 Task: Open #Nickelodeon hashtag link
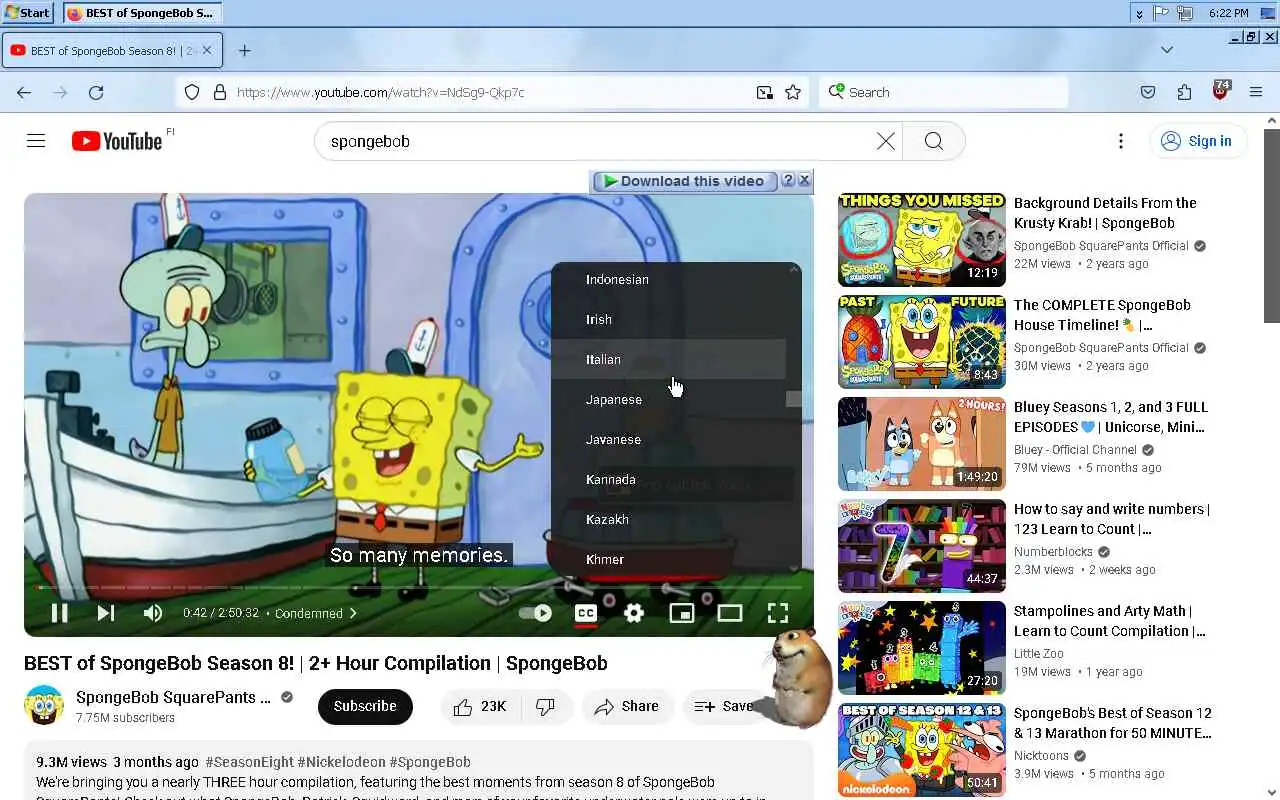click(341, 762)
